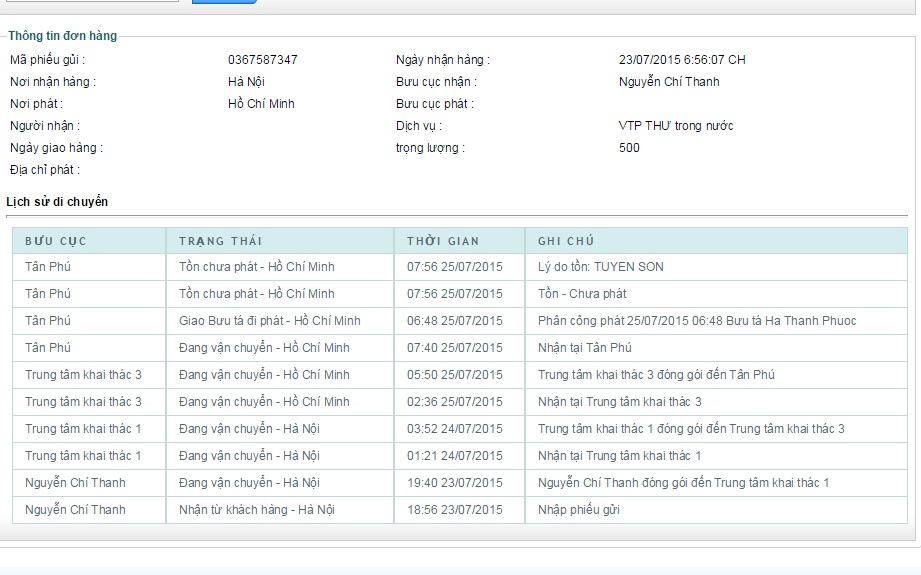
Task: Click the 'Lý do tồn: TUYEN SON' note
Action: coord(600,267)
